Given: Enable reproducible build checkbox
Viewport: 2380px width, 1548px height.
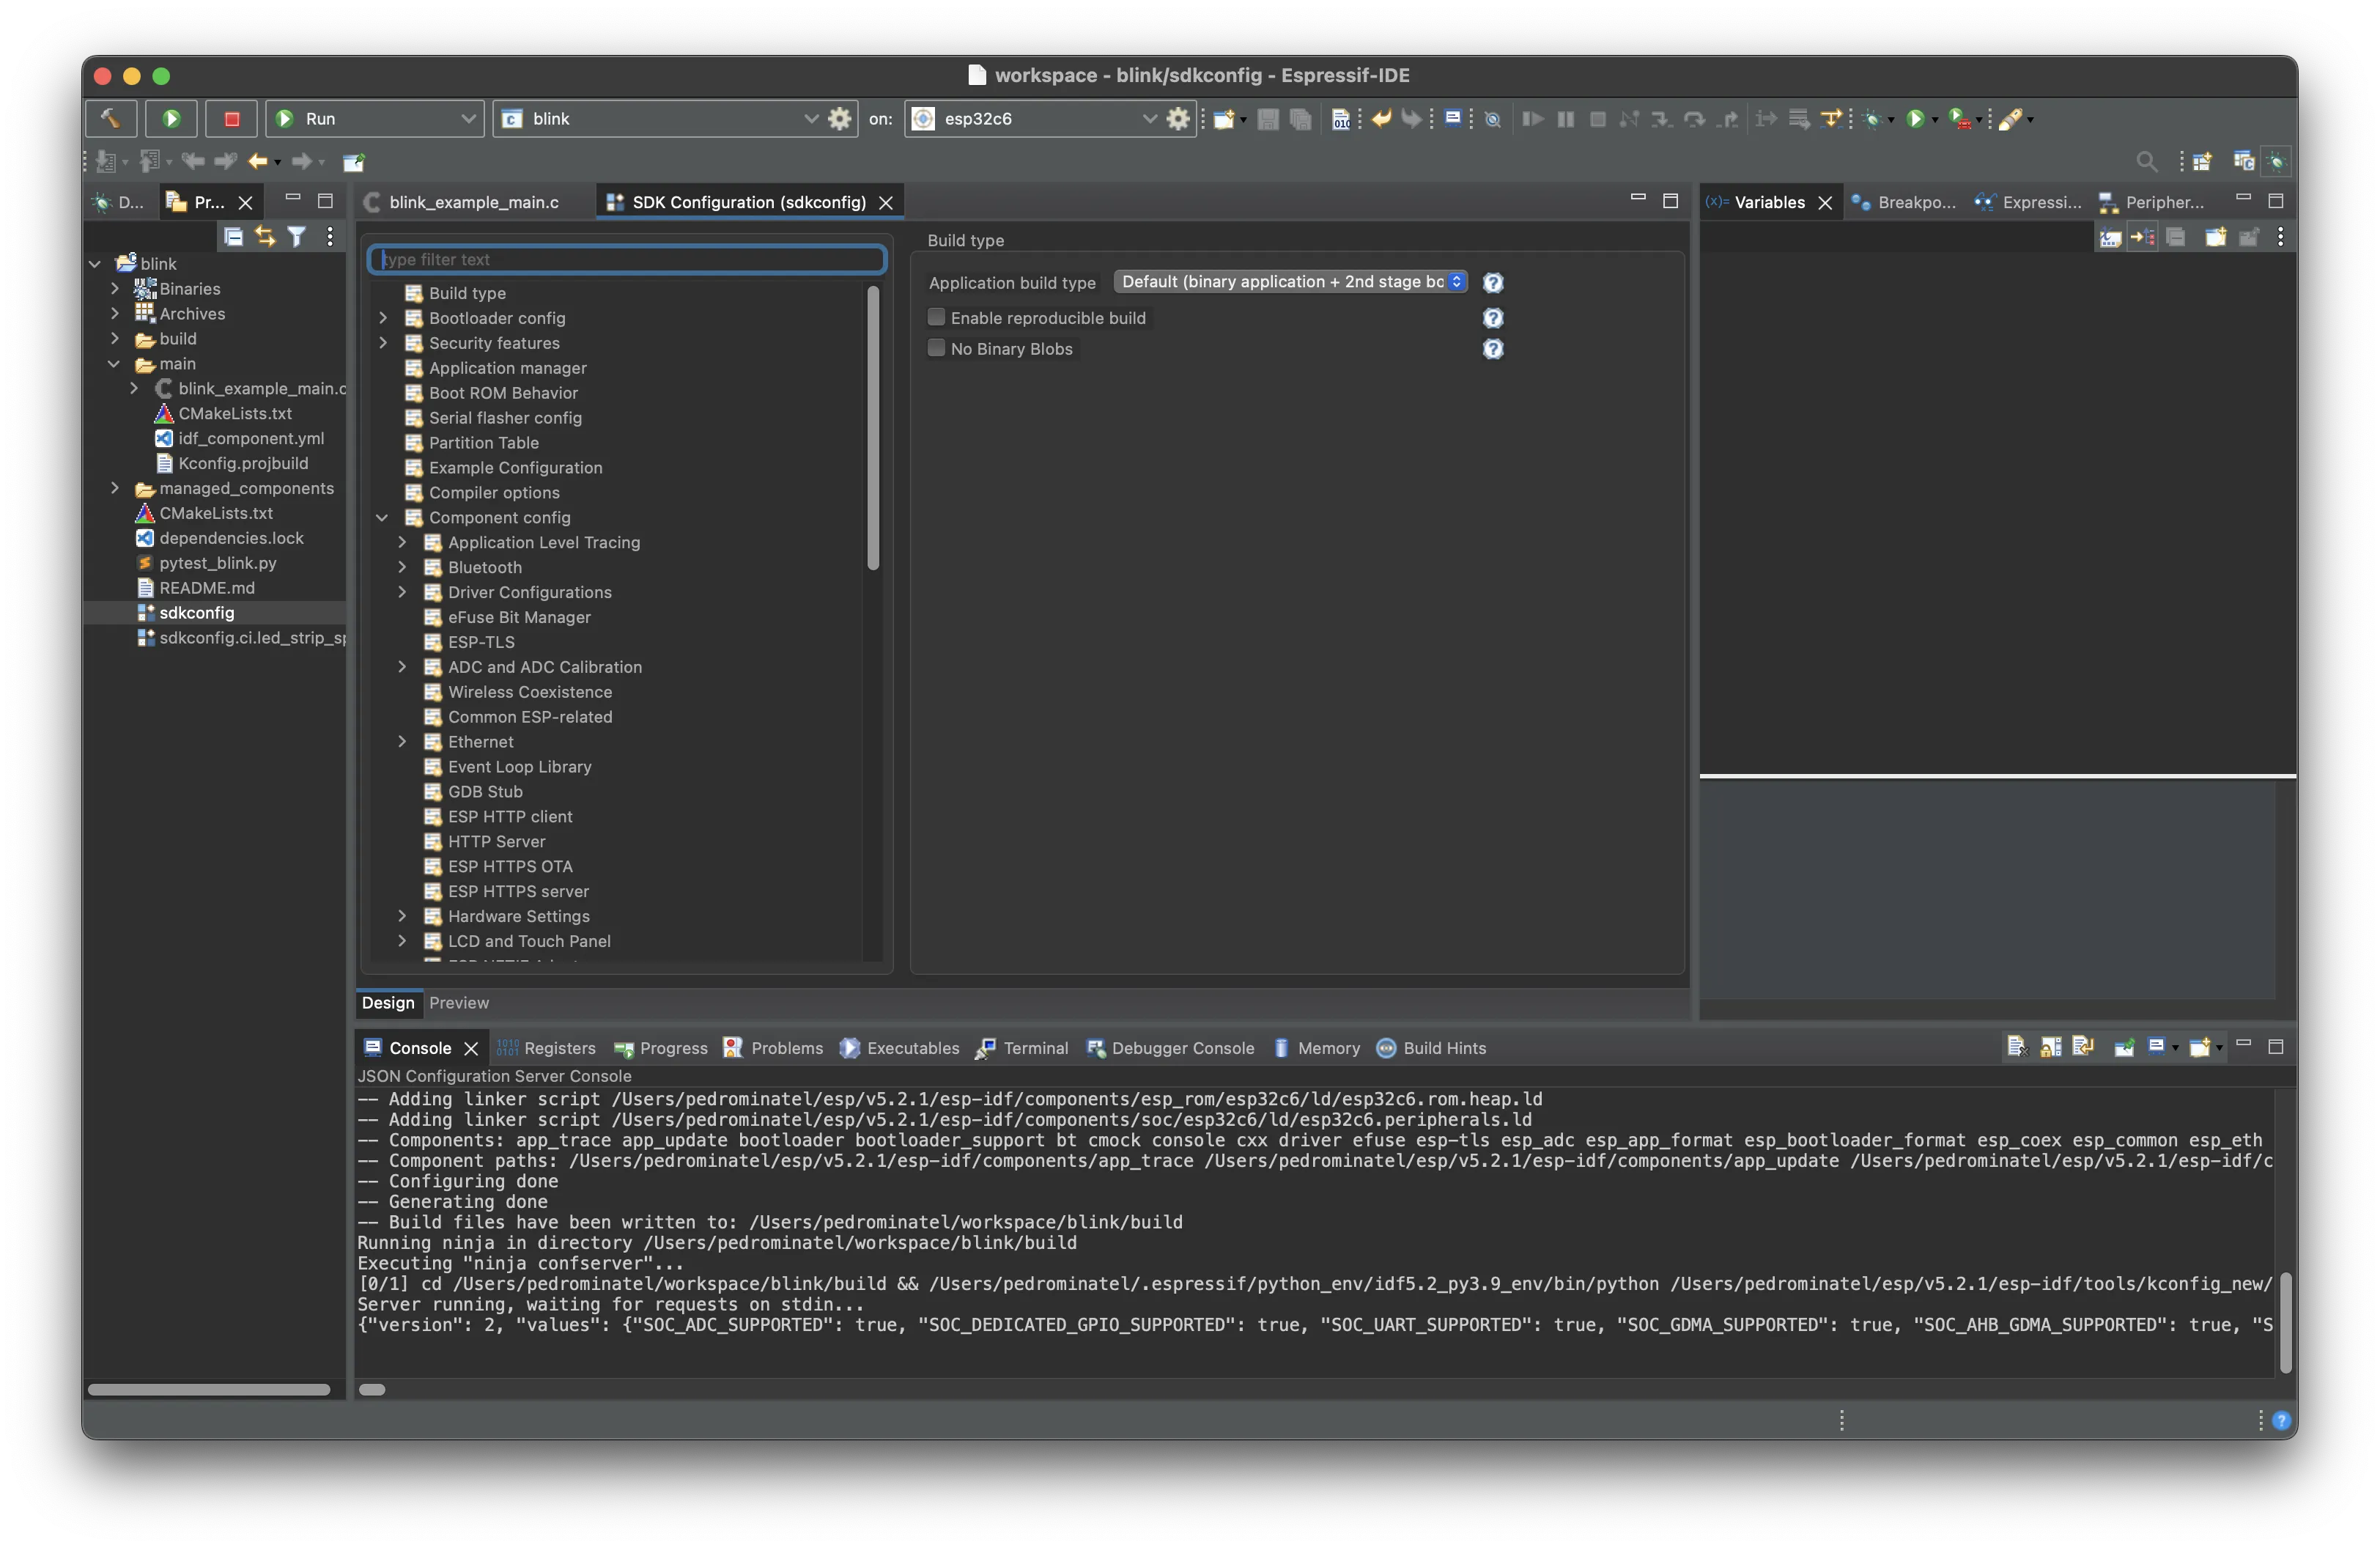Looking at the screenshot, I should tap(937, 317).
